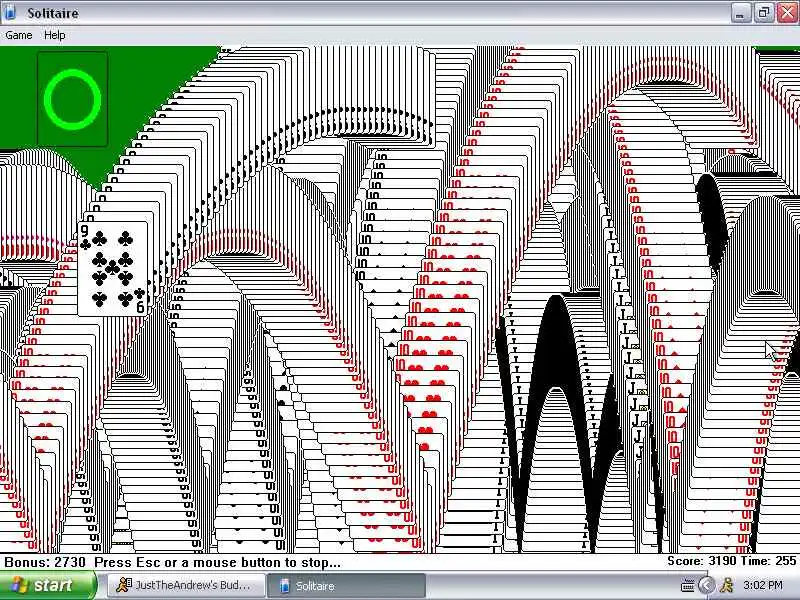Screen dimensions: 800x600
Task: Click the bouncing 9 of clubs card
Action: tap(113, 268)
